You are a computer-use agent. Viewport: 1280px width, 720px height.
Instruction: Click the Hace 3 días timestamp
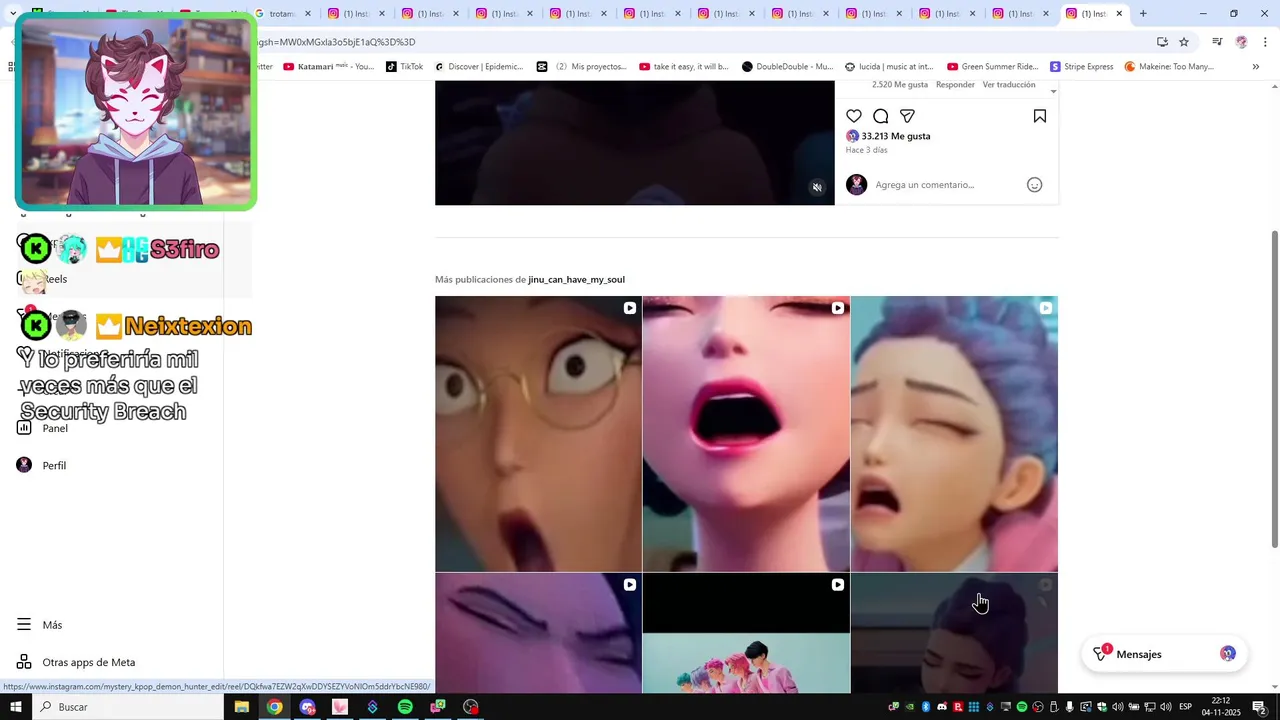(866, 150)
